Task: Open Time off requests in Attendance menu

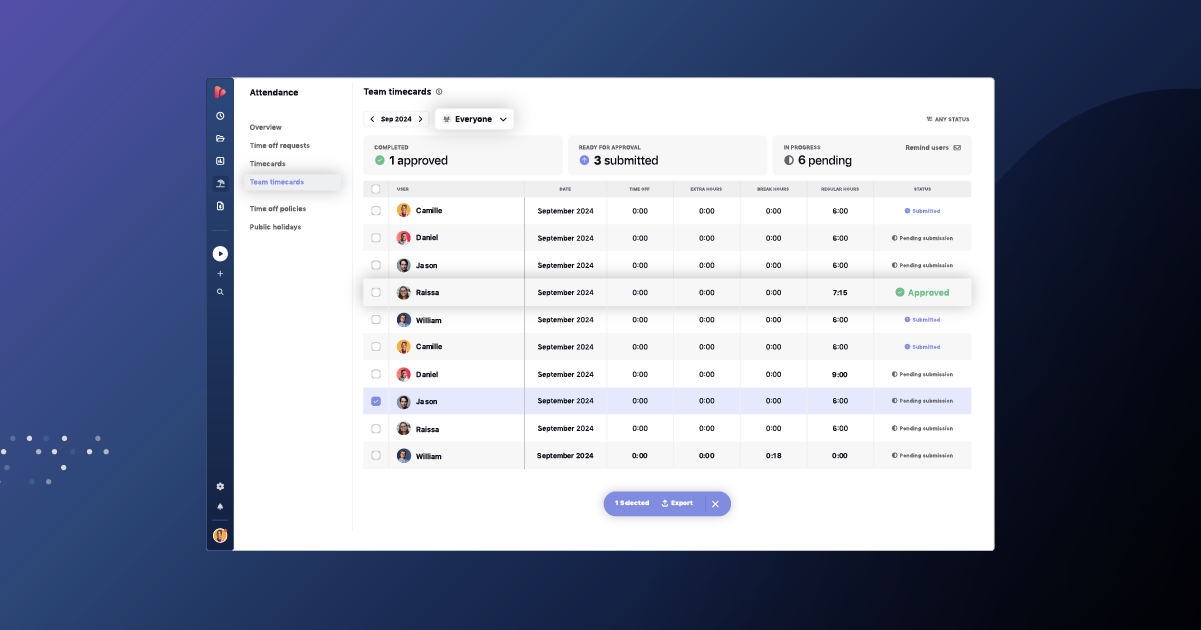Action: pos(279,145)
